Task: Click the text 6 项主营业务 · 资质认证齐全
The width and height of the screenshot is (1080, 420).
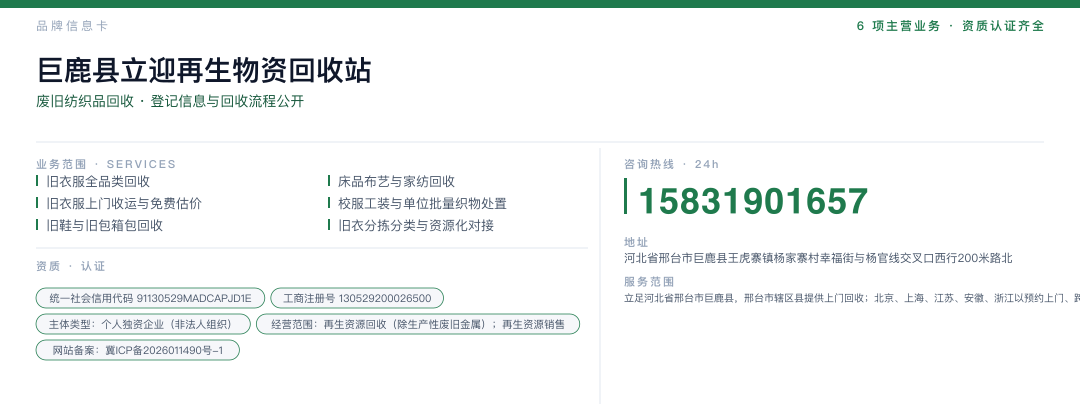Action: click(951, 26)
